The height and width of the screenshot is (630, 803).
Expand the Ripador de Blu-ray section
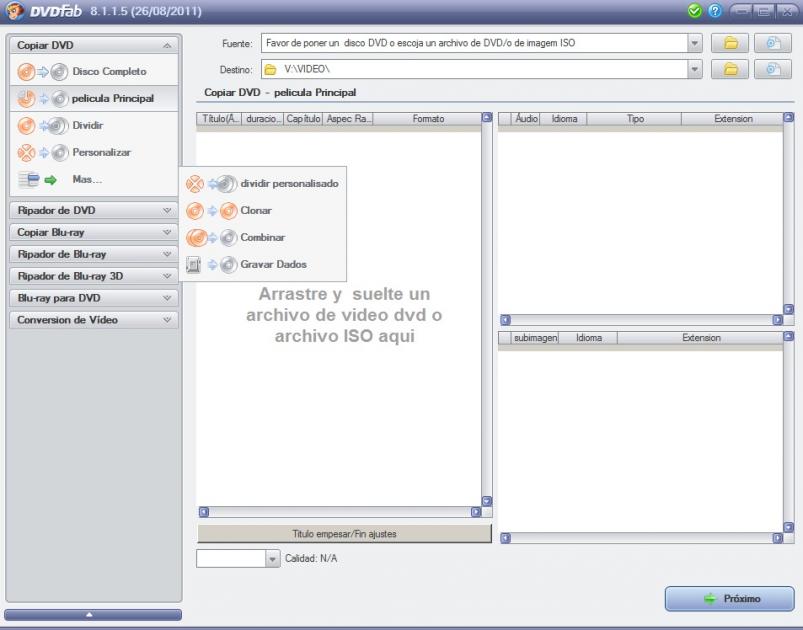pyautogui.click(x=94, y=255)
